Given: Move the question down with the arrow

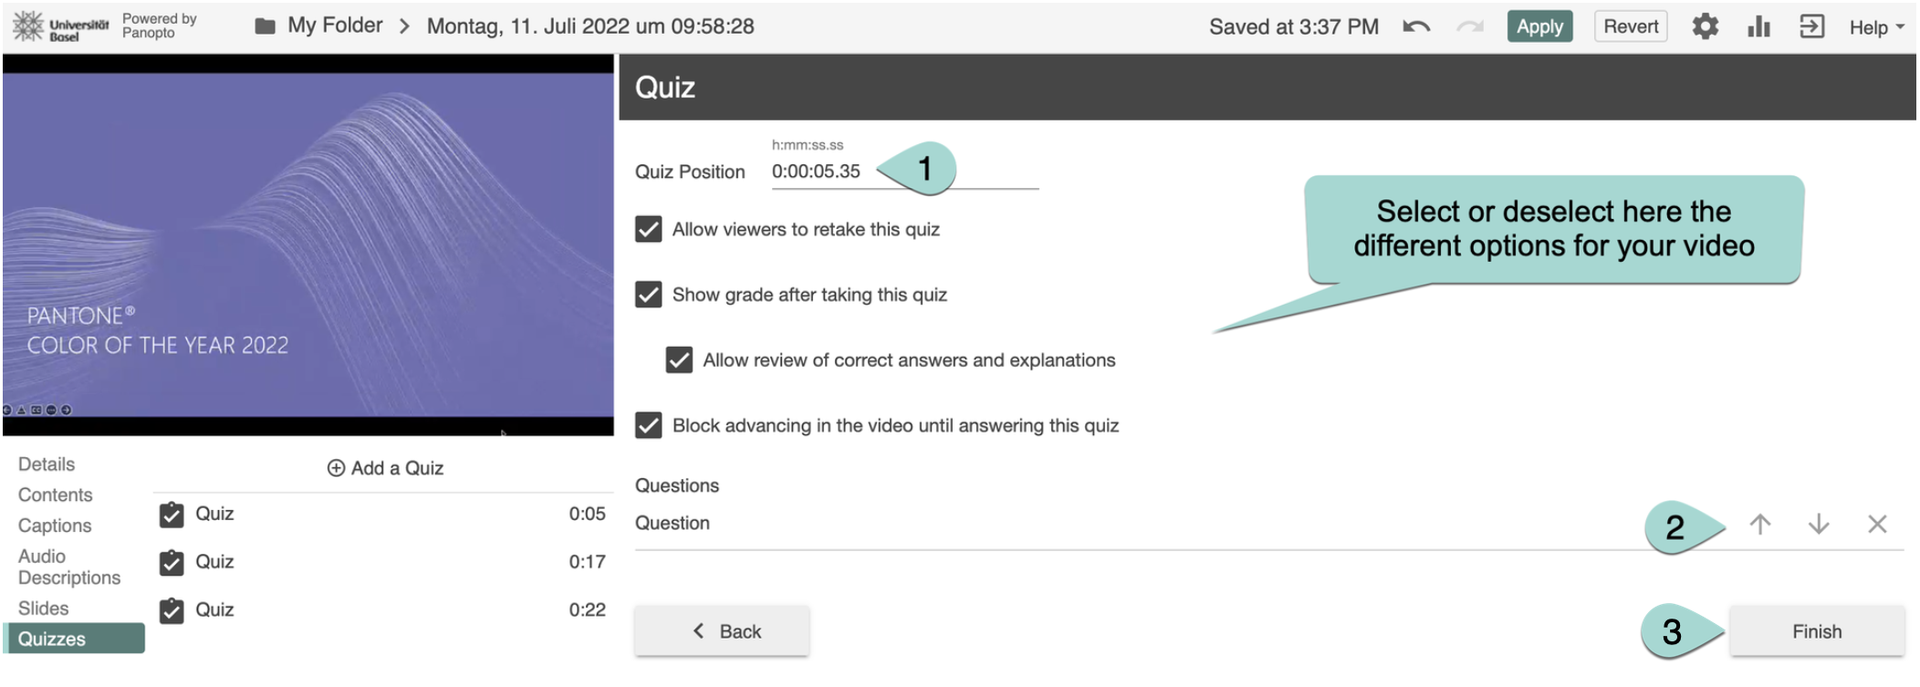Looking at the screenshot, I should click(1819, 524).
